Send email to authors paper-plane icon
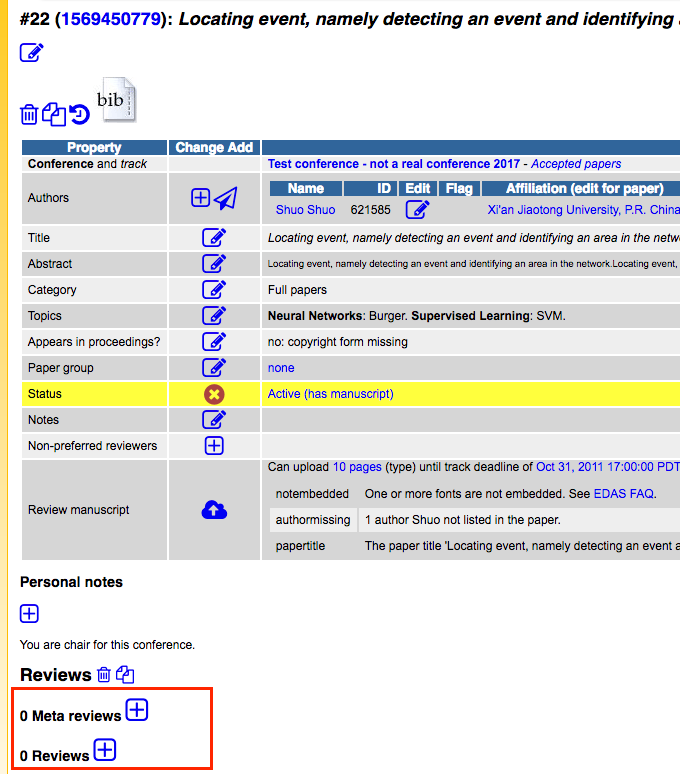Image resolution: width=680 pixels, height=774 pixels. (x=226, y=198)
